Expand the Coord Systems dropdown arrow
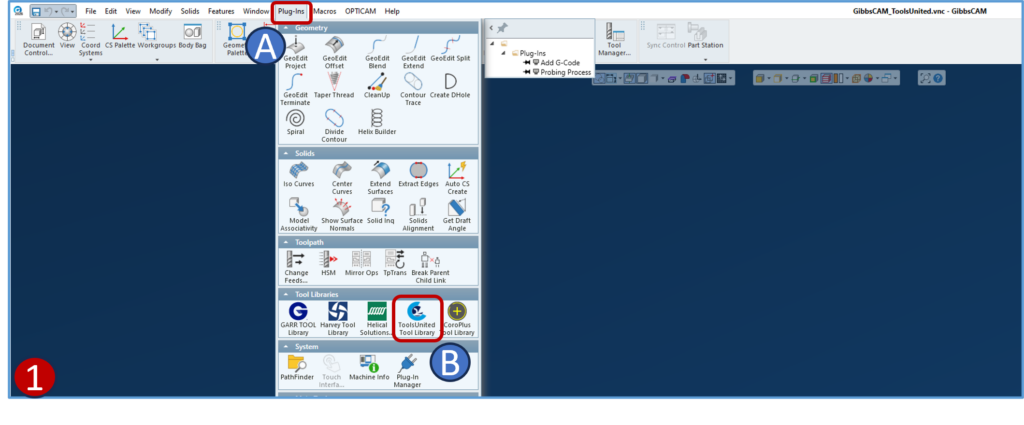This screenshot has width=1024, height=425. [90, 59]
